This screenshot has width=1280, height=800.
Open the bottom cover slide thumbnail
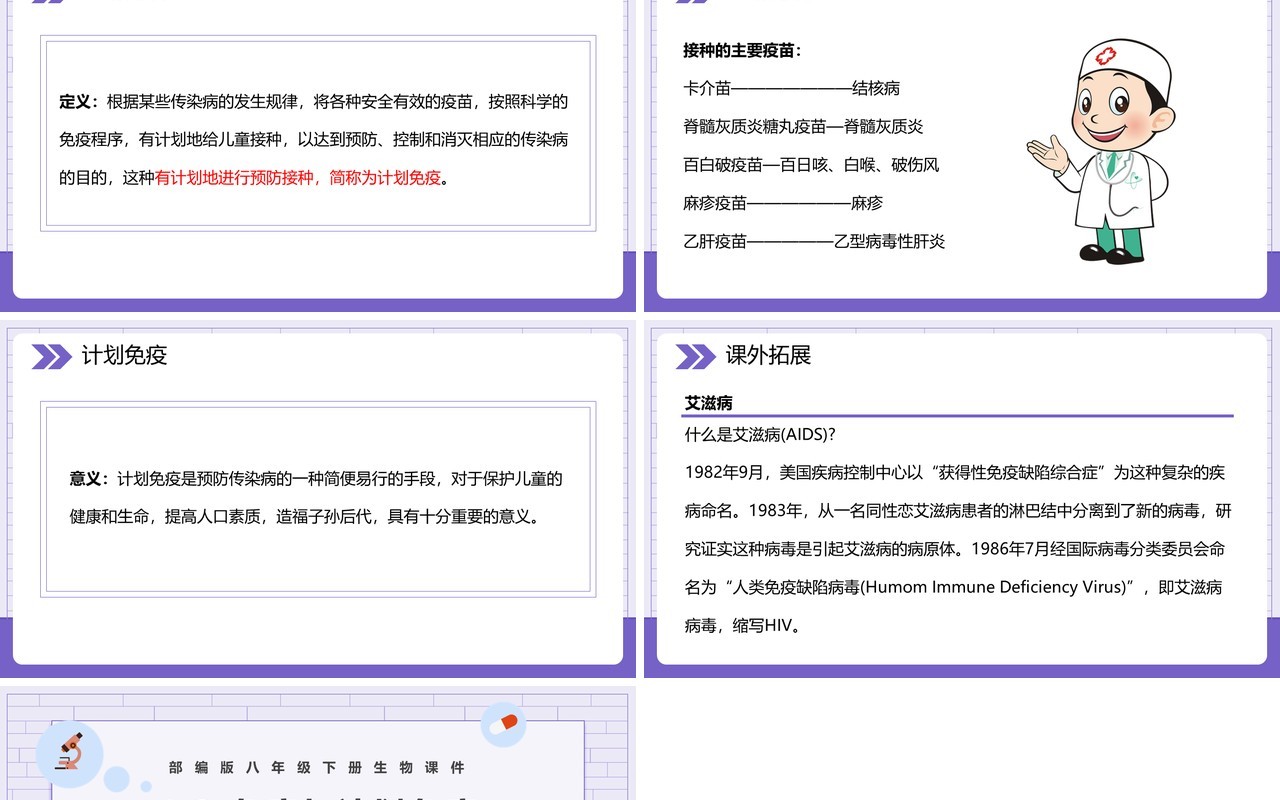tap(318, 743)
